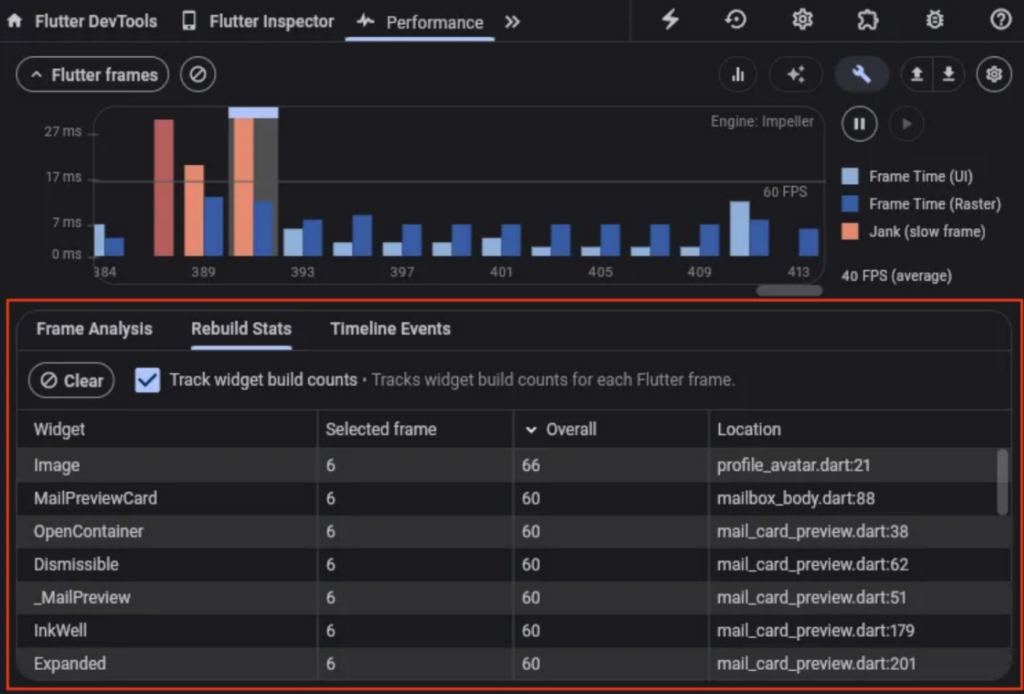Click the lightning bolt hot reload icon
Viewport: 1024px width, 694px height.
[671, 21]
